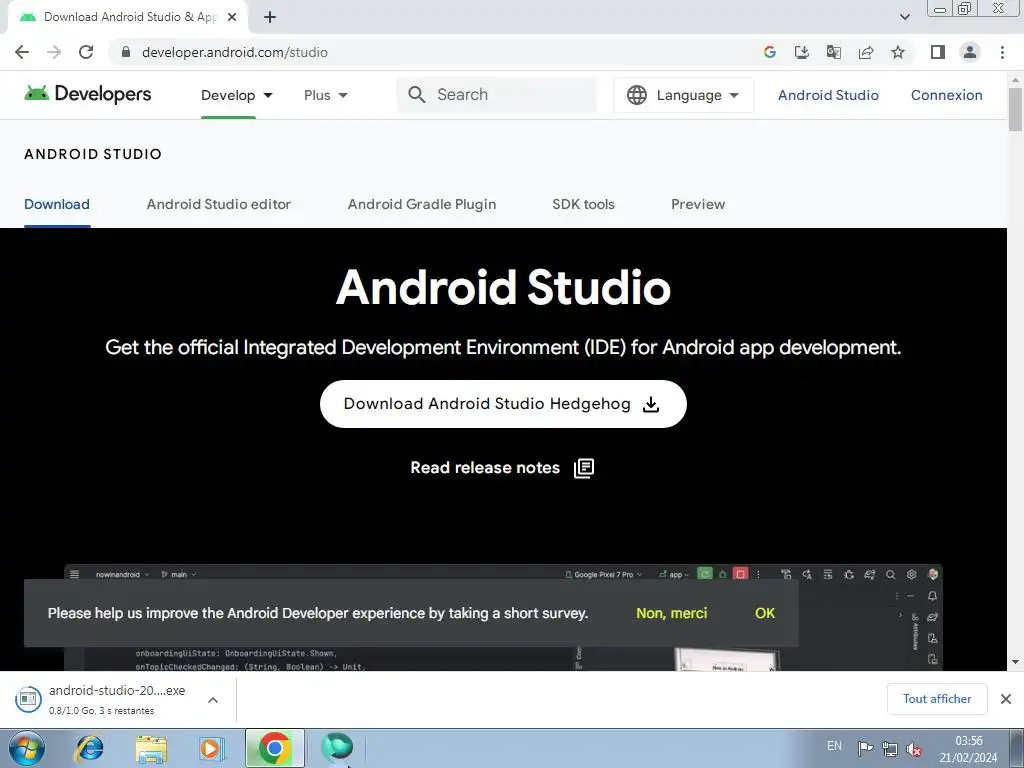This screenshot has height=768, width=1024.
Task: Open the media player taskbar icon
Action: coord(211,748)
